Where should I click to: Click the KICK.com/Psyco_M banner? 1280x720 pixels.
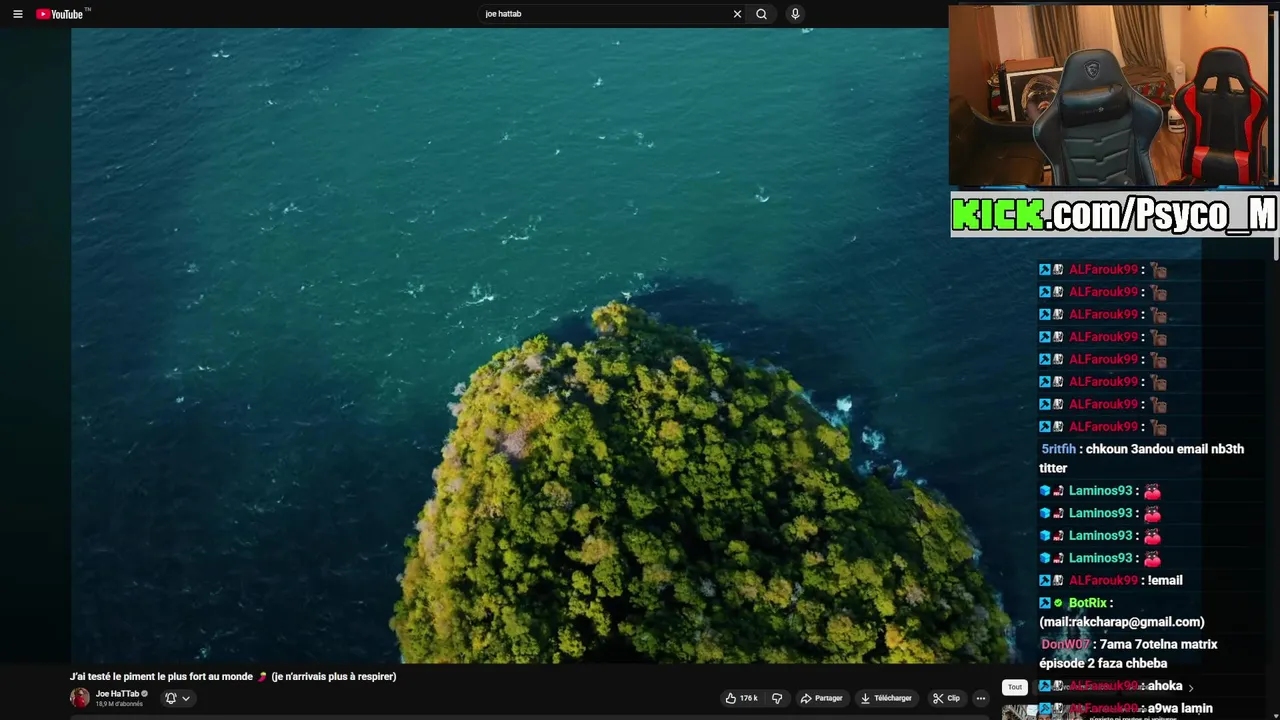tap(1114, 214)
